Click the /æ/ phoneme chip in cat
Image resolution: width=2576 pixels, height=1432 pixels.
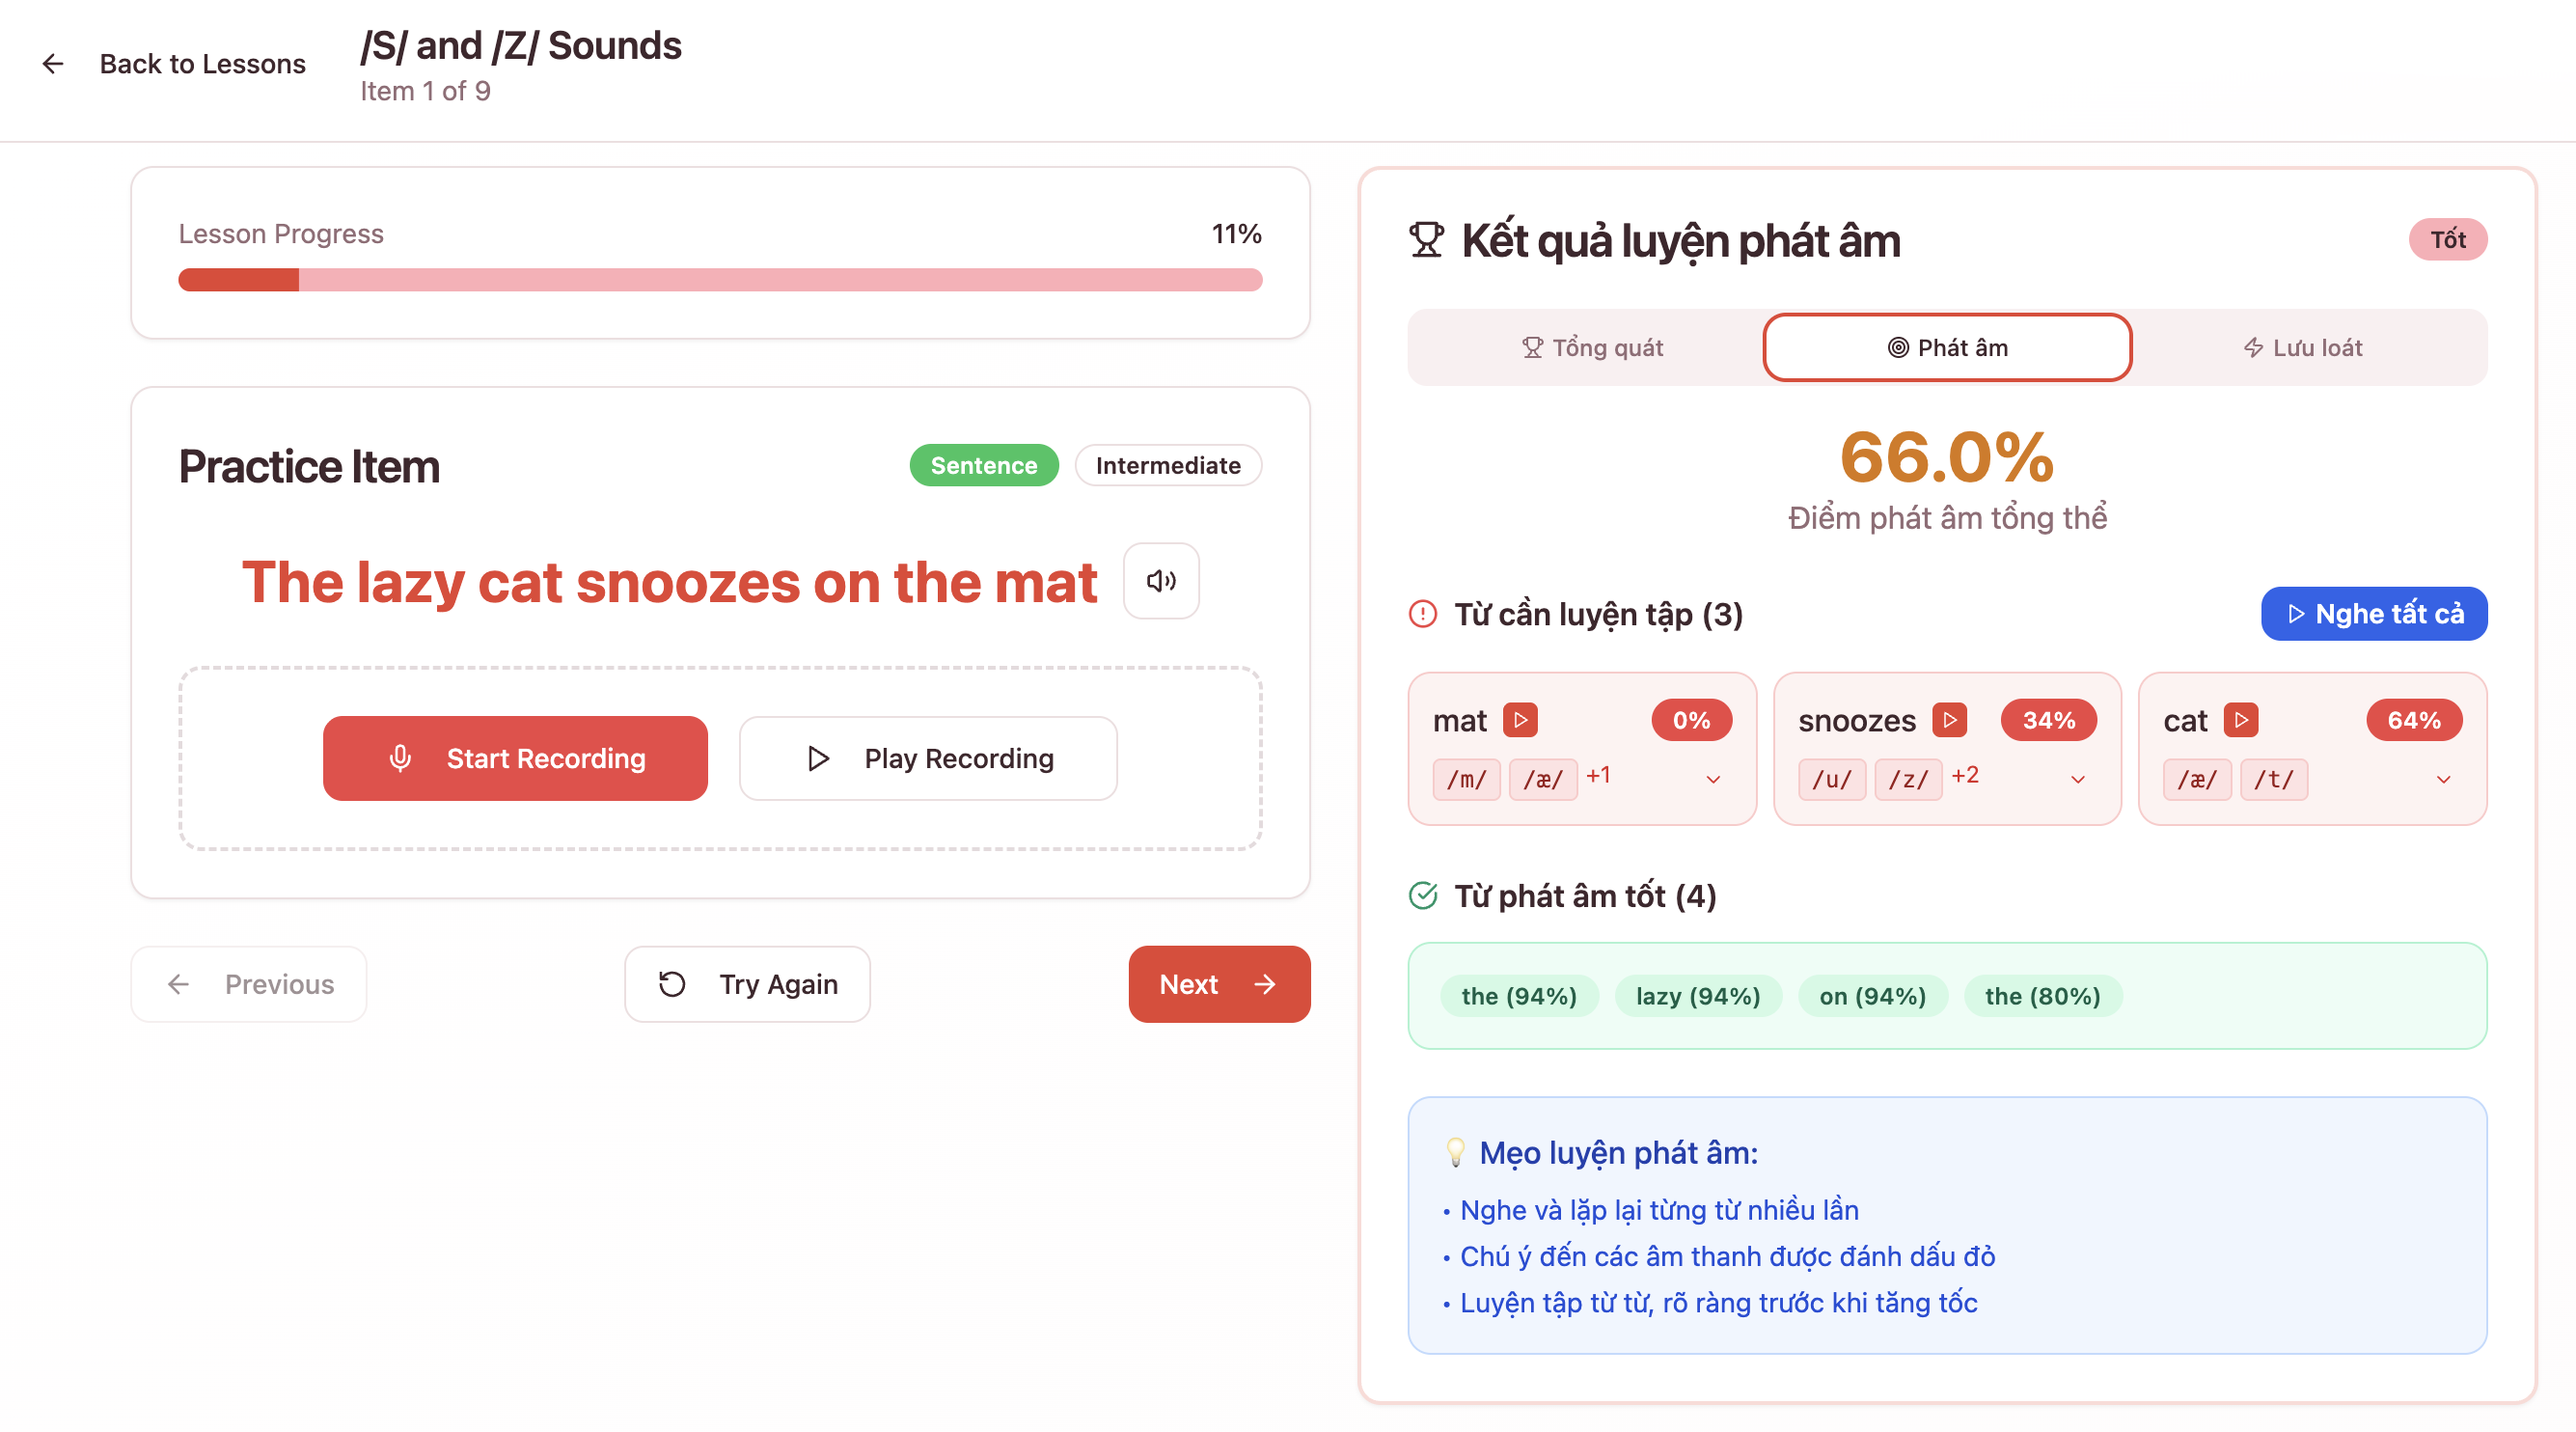[2197, 779]
